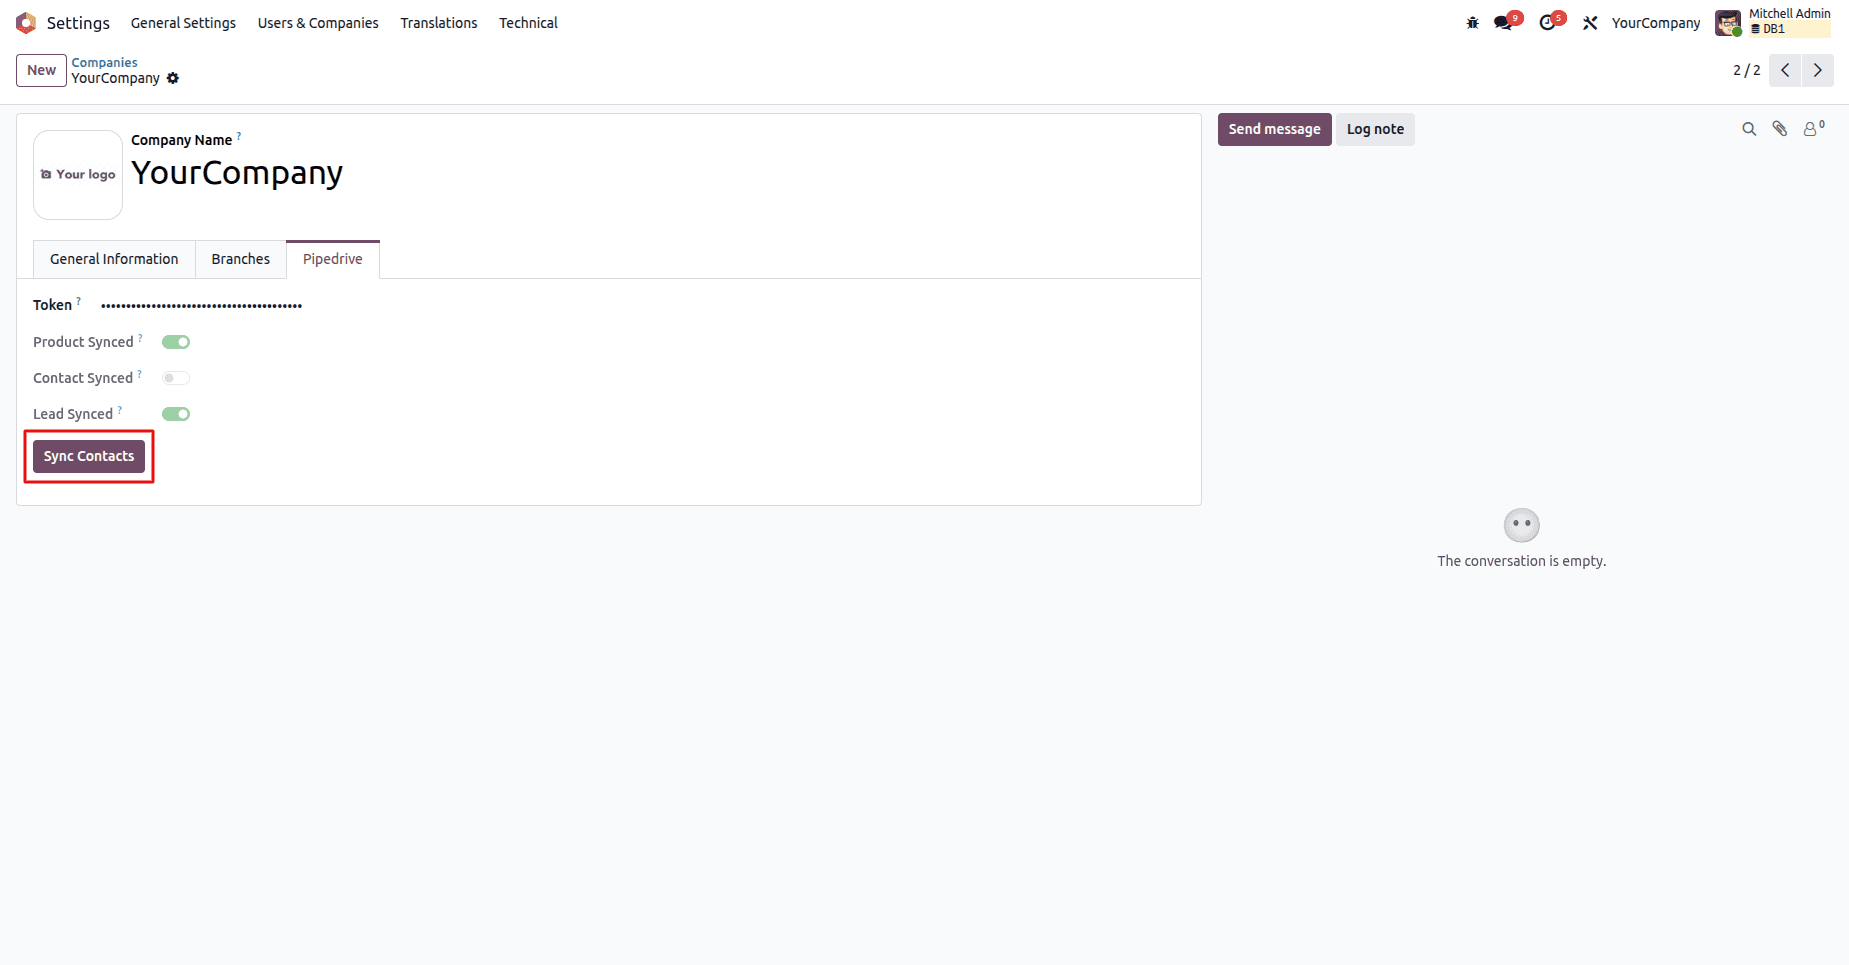Click the Token help question mark
Viewport: 1849px width, 965px height.
79,300
